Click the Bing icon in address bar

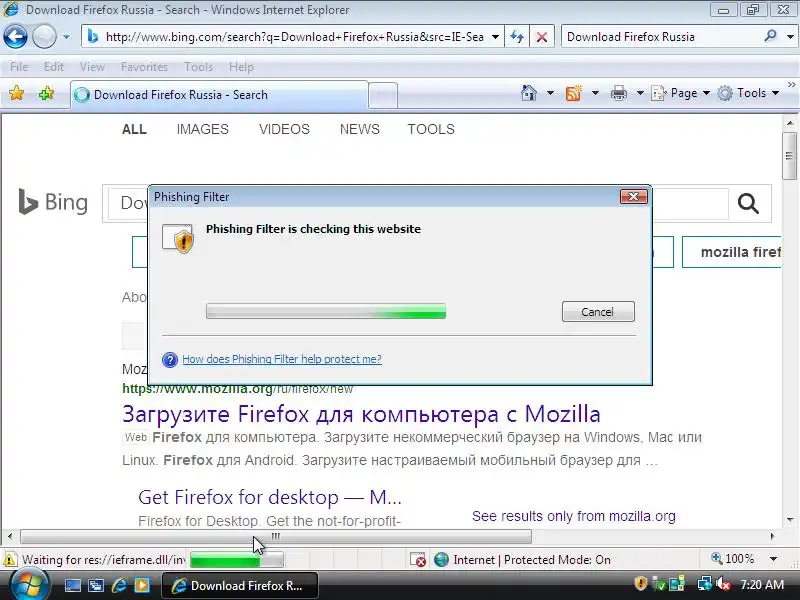(93, 37)
